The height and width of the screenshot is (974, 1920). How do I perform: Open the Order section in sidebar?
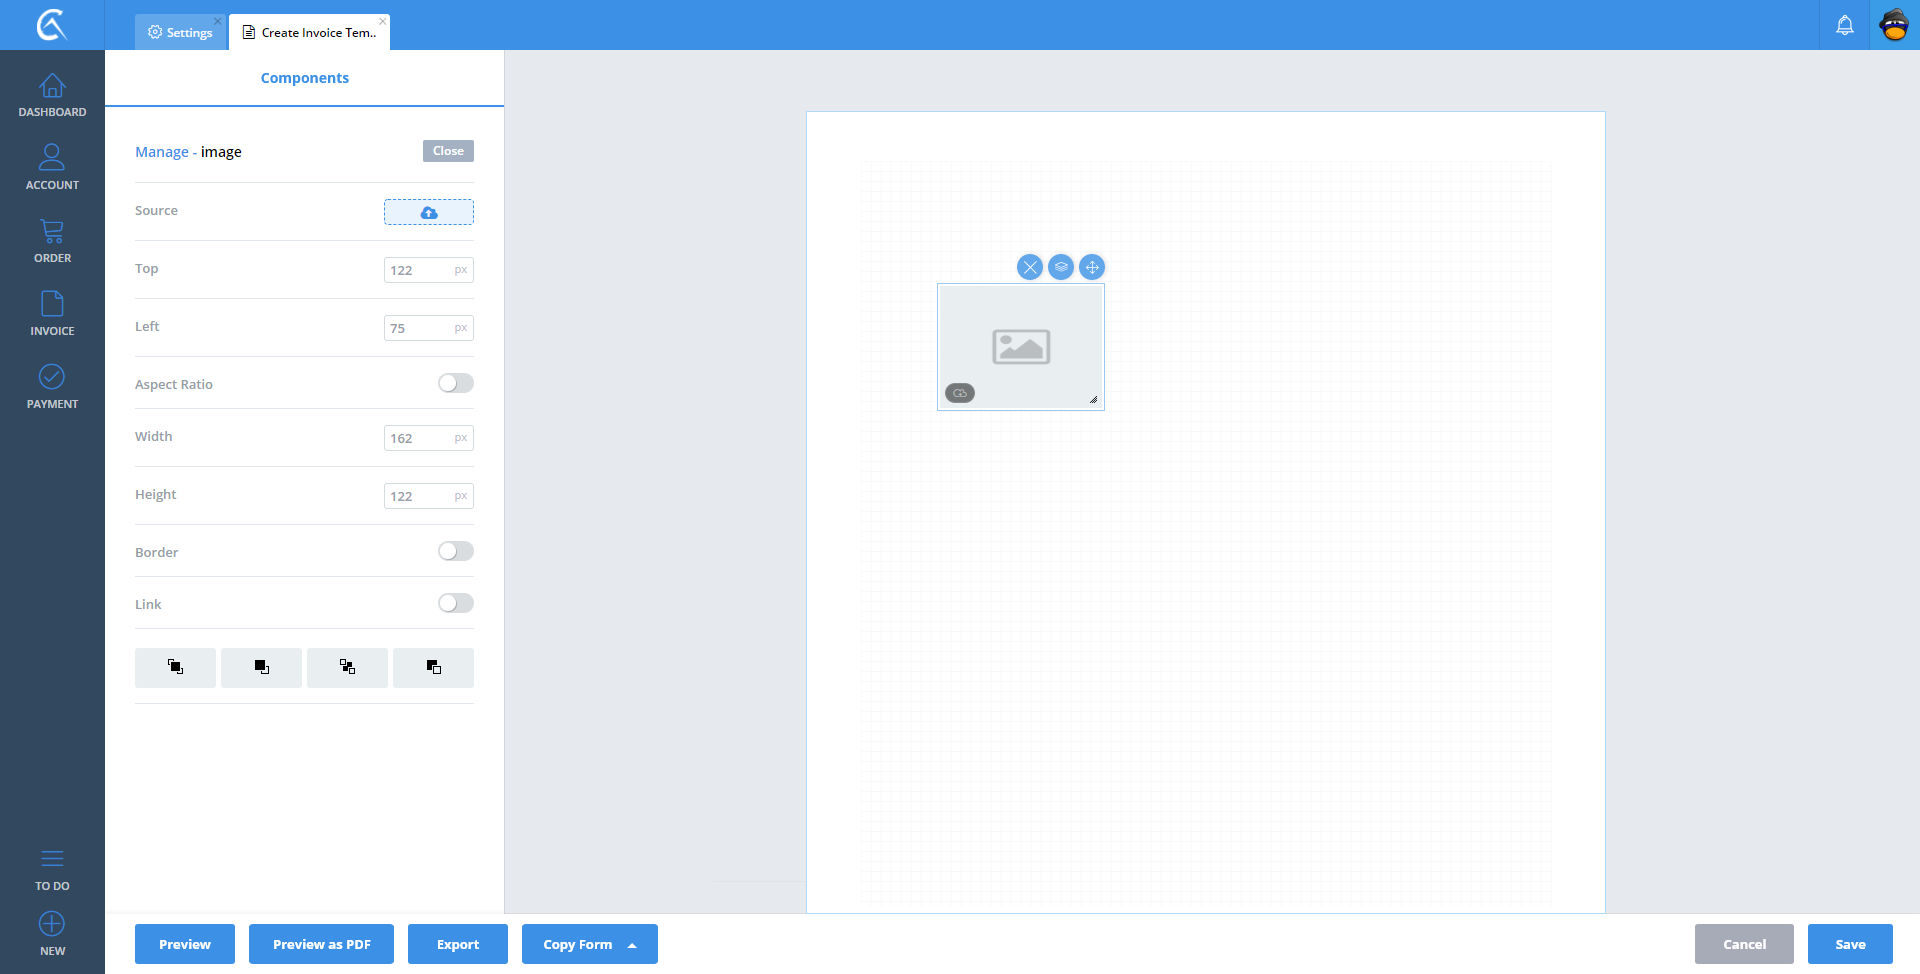52,241
